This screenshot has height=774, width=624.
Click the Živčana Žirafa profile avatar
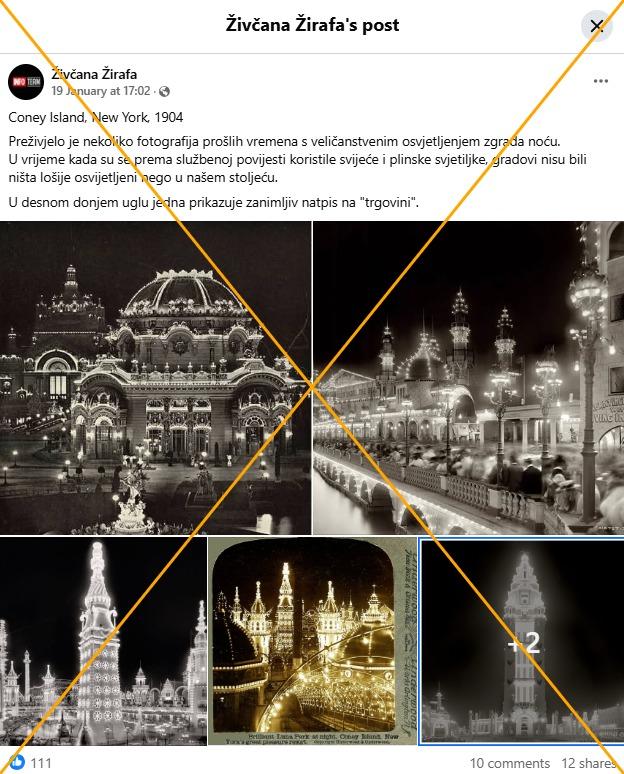[26, 82]
